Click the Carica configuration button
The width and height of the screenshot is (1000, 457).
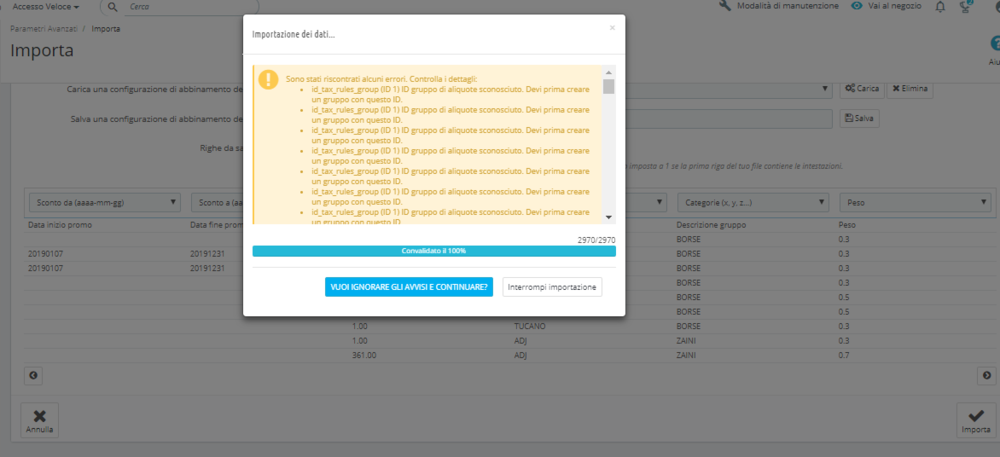coord(862,89)
